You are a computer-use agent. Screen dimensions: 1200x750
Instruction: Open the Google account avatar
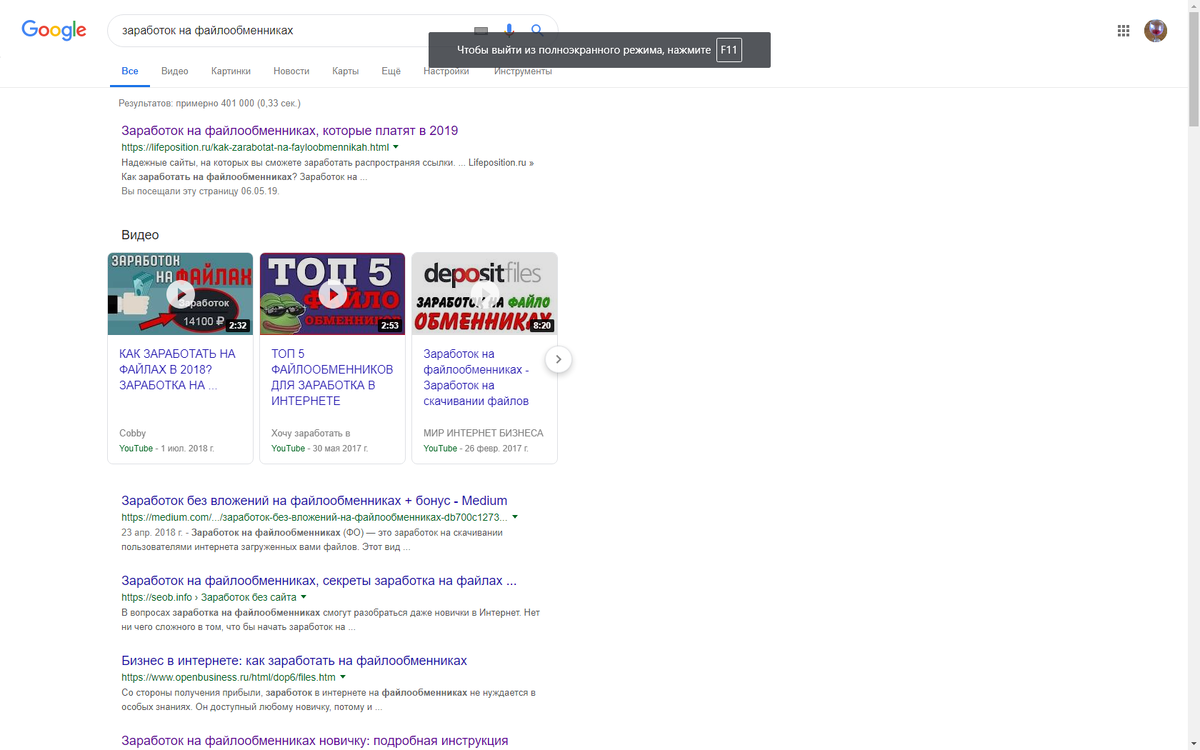coord(1155,30)
